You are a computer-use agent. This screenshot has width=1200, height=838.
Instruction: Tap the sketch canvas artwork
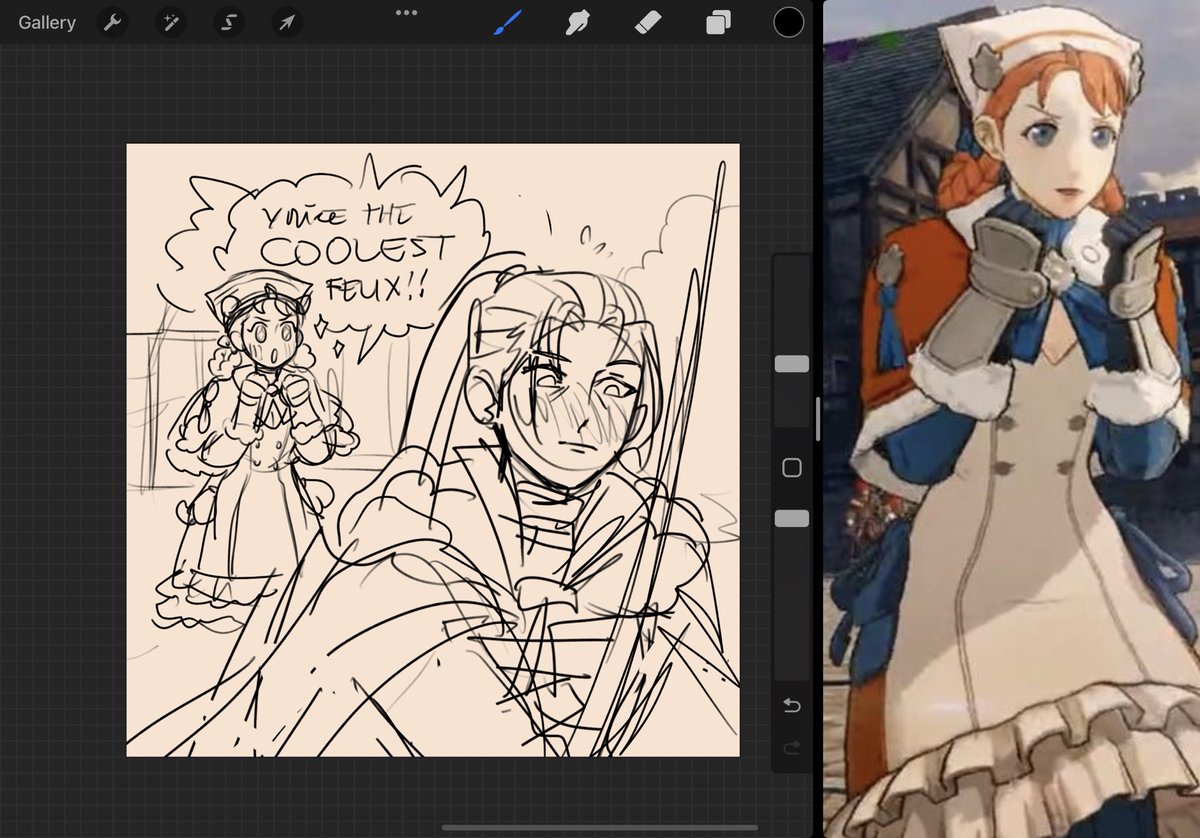[433, 450]
